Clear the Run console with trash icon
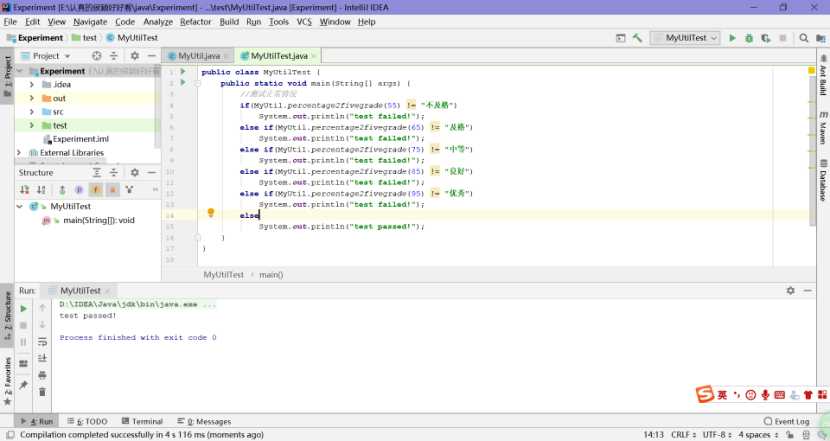Viewport: 830px width, 441px height. click(42, 392)
